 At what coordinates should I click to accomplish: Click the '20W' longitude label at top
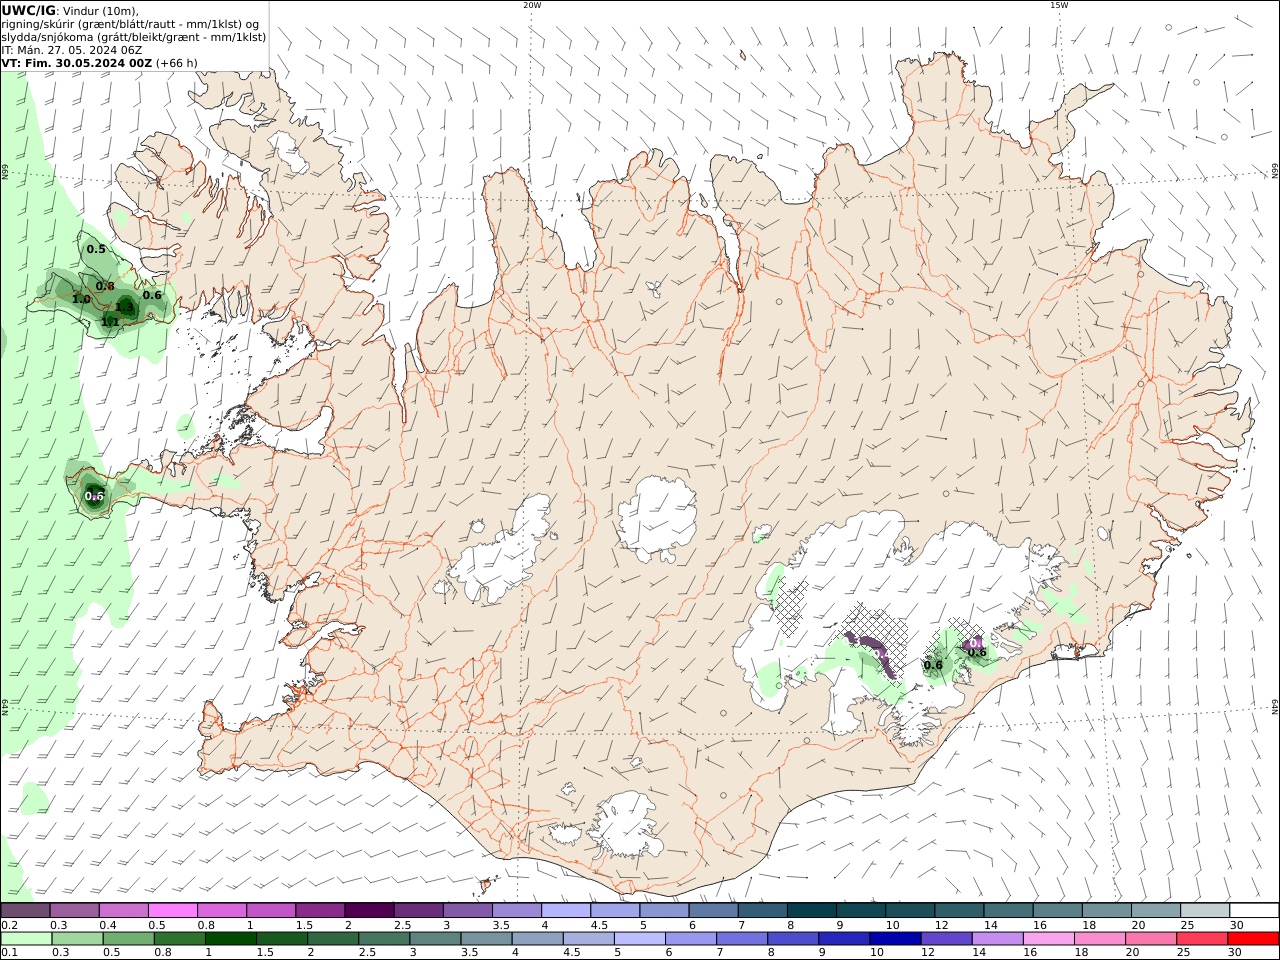(532, 5)
